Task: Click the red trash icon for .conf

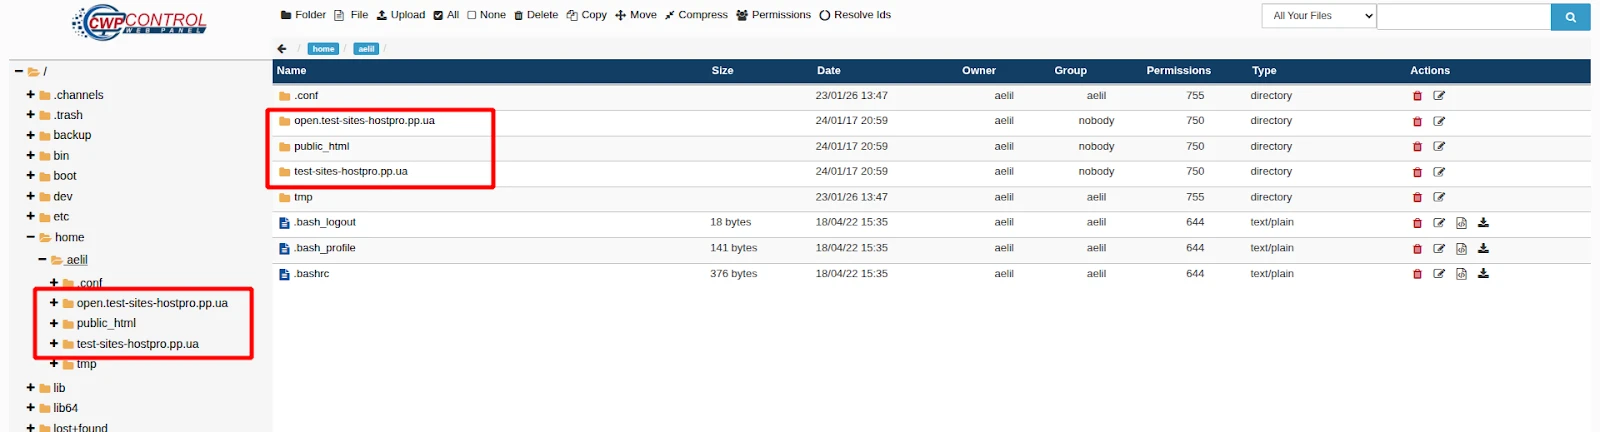Action: point(1417,96)
